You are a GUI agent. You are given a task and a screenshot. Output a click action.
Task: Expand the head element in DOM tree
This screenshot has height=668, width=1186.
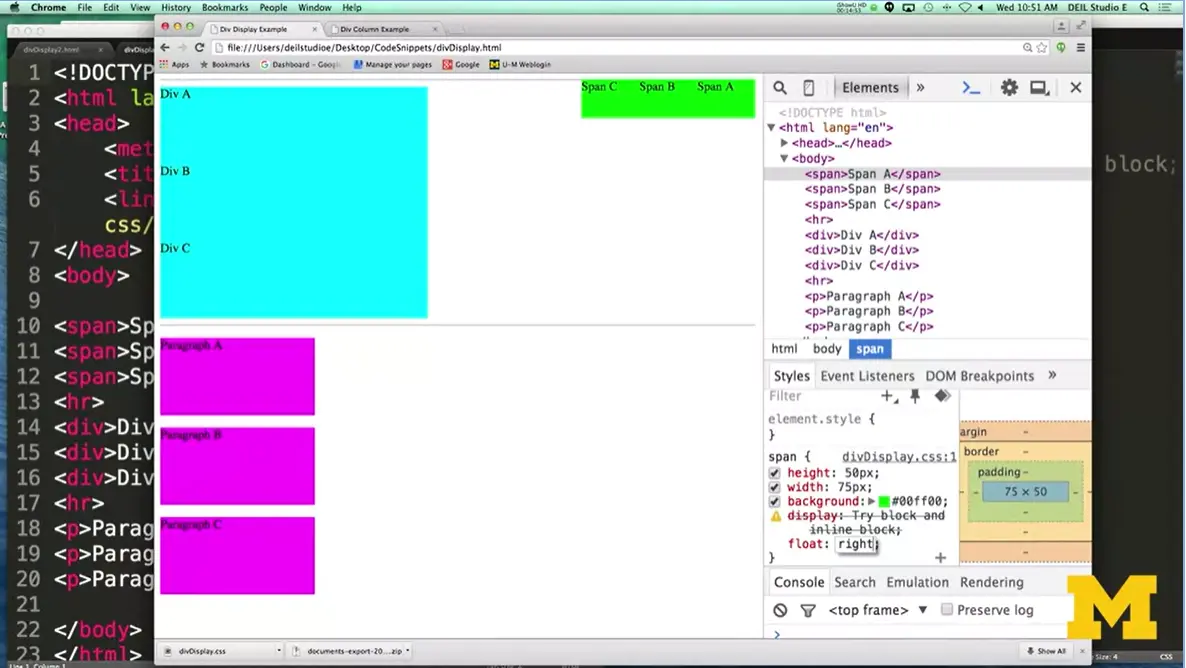pos(785,143)
